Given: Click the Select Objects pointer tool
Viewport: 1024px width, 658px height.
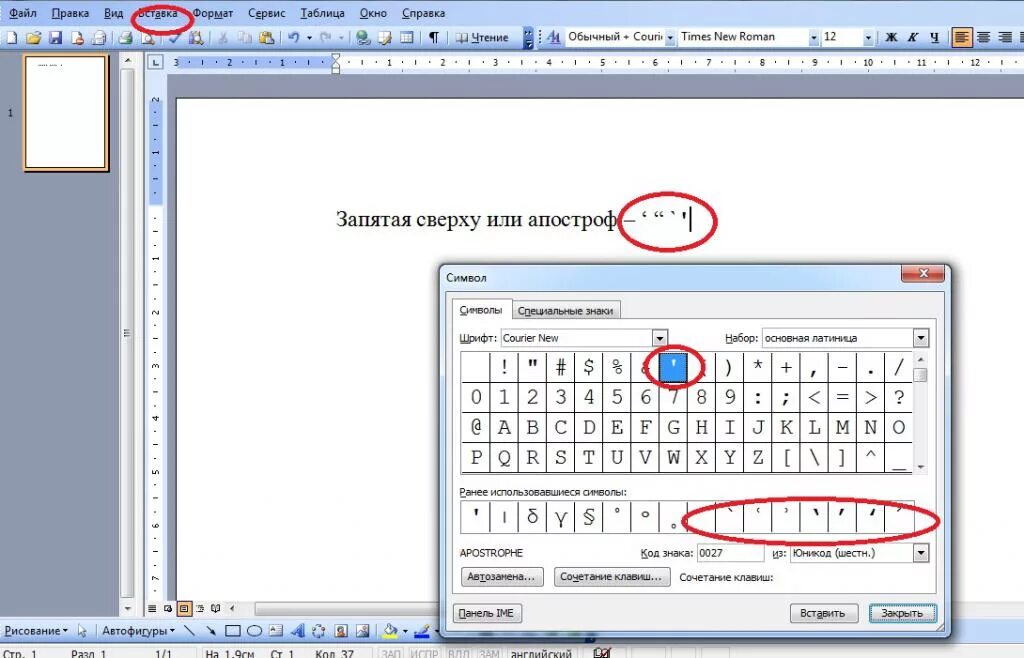Looking at the screenshot, I should (82, 631).
